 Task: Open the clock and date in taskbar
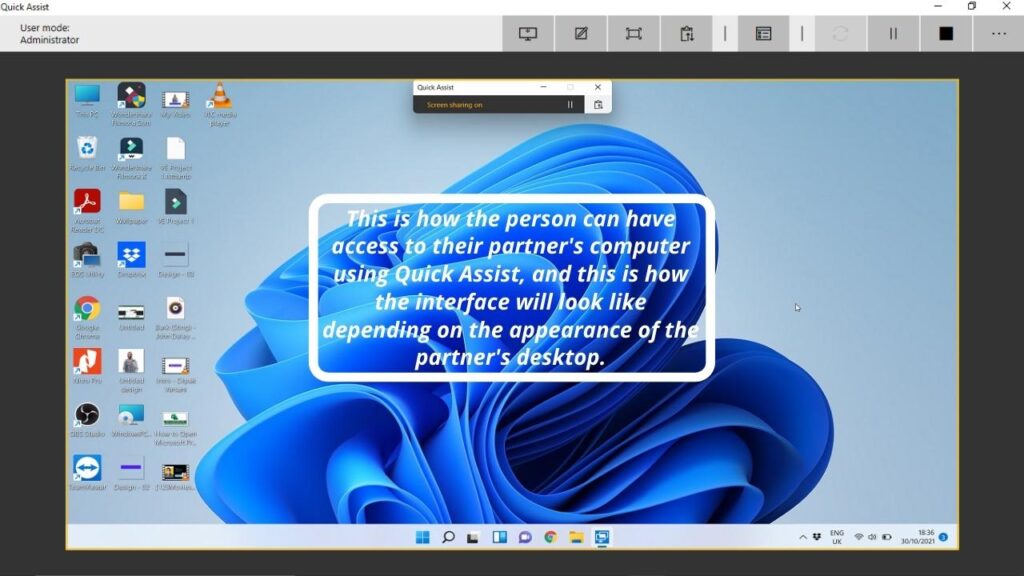[x=919, y=537]
